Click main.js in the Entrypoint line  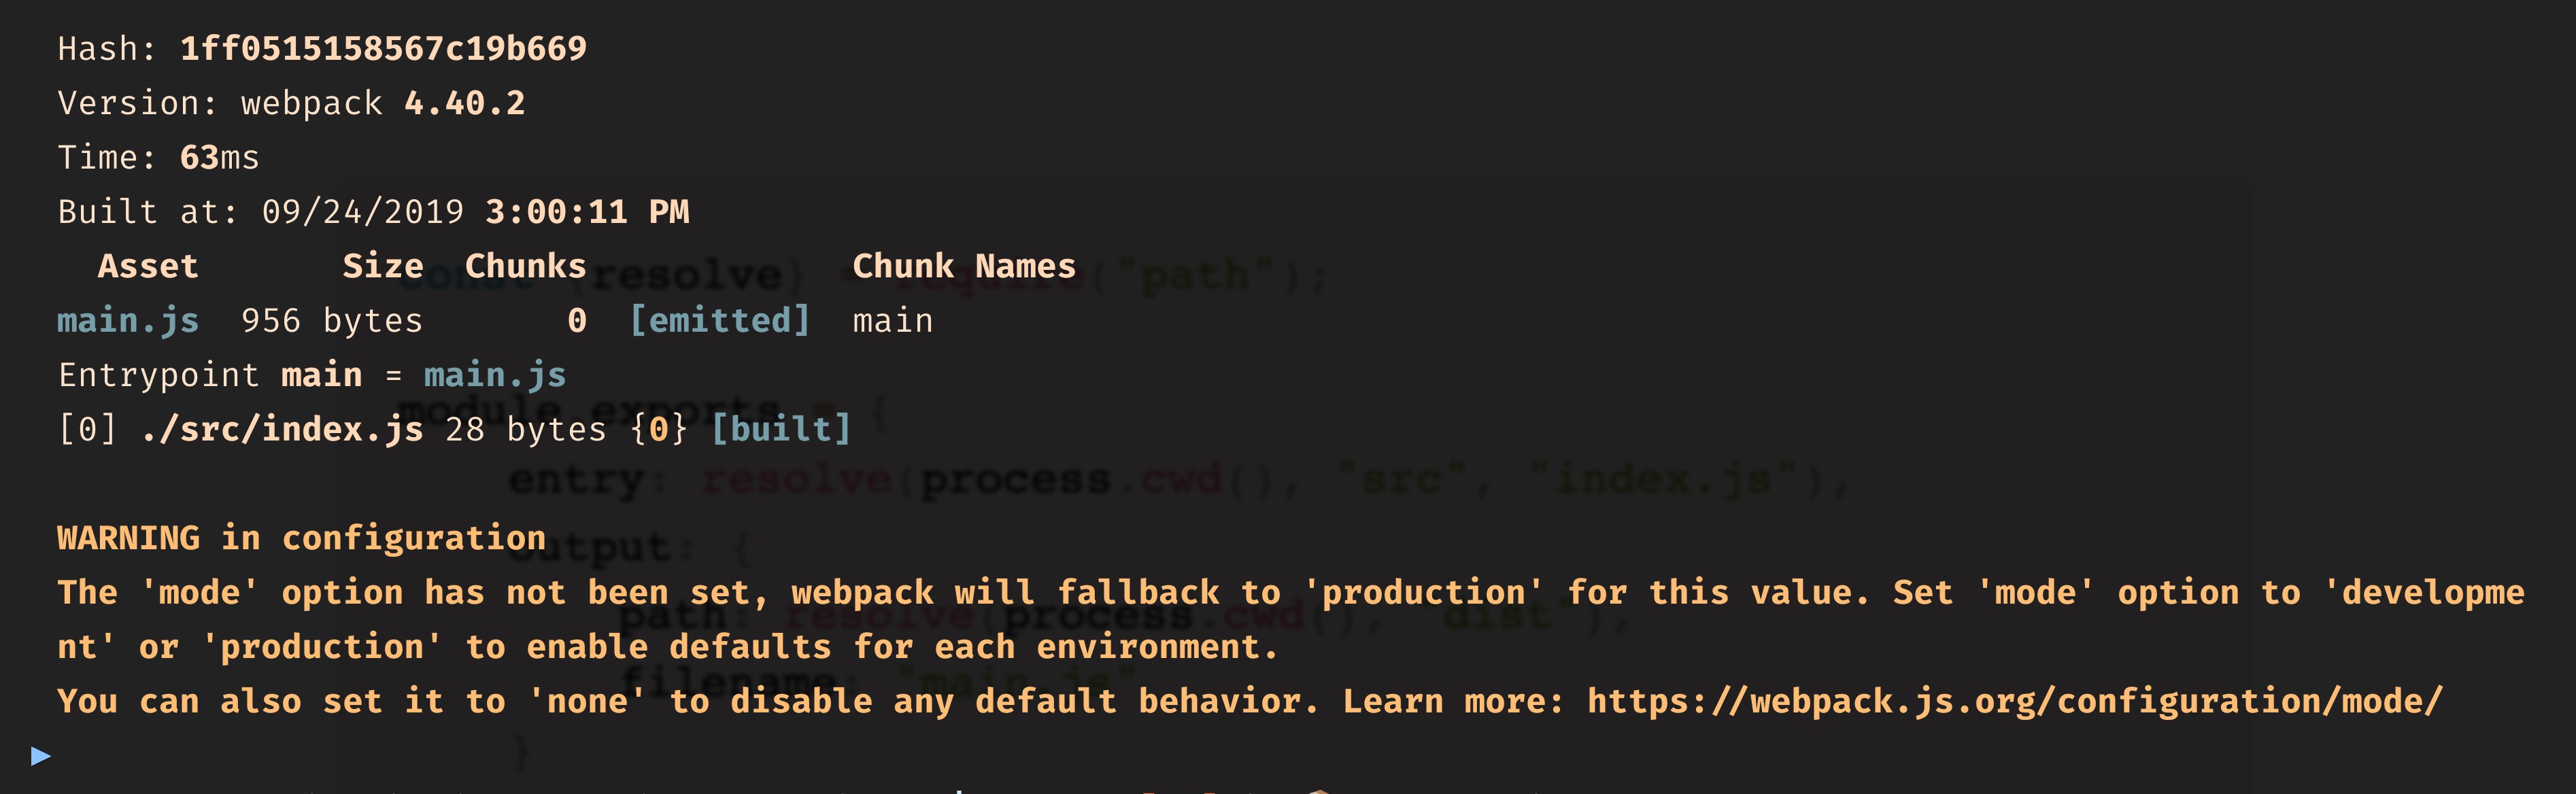pyautogui.click(x=494, y=375)
